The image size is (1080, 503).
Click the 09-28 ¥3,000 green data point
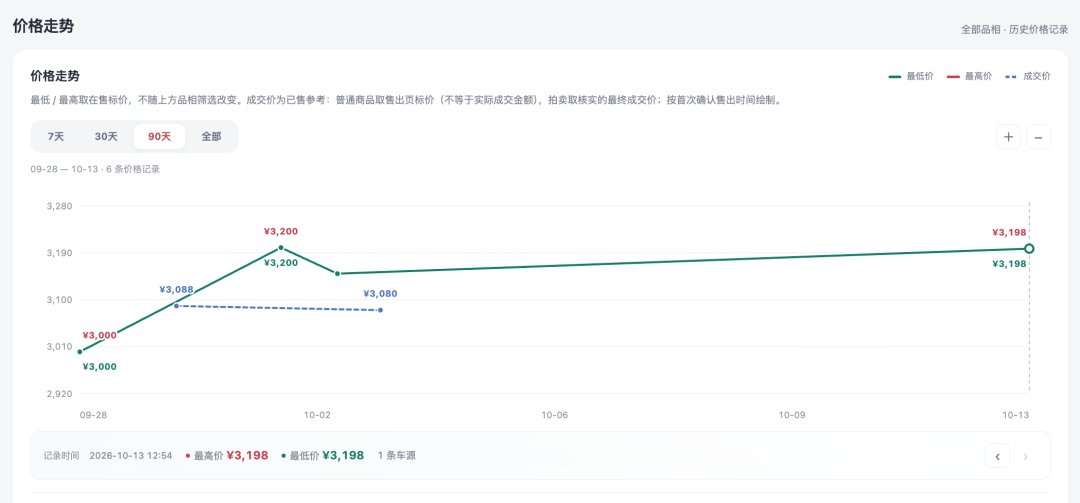[80, 352]
